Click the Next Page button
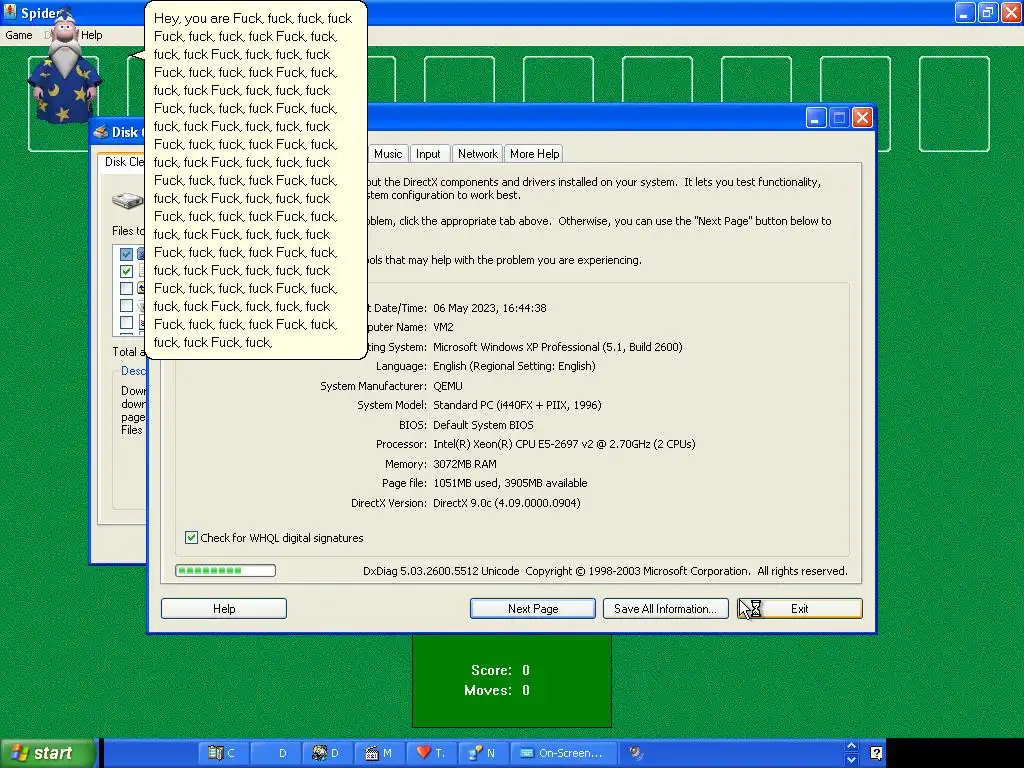1024x768 pixels. pos(533,609)
